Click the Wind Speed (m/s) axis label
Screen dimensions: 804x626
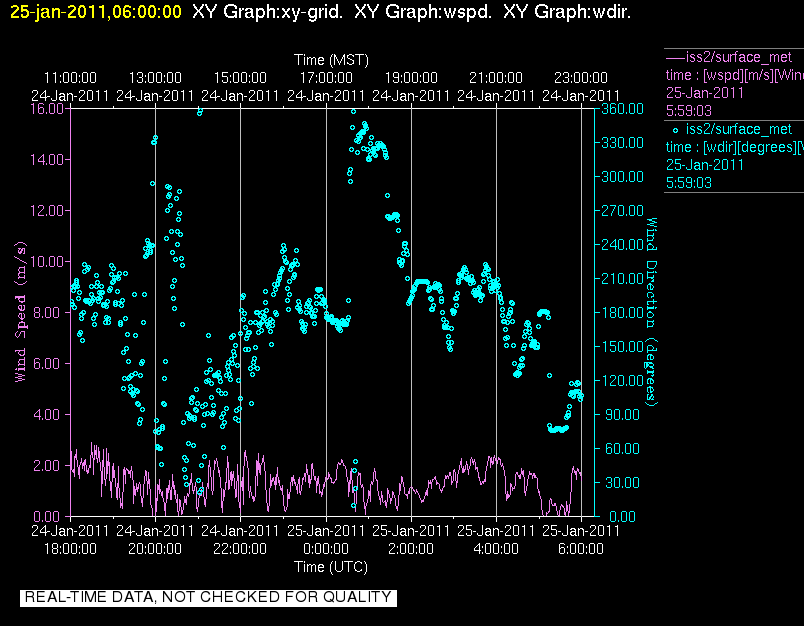pyautogui.click(x=20, y=312)
